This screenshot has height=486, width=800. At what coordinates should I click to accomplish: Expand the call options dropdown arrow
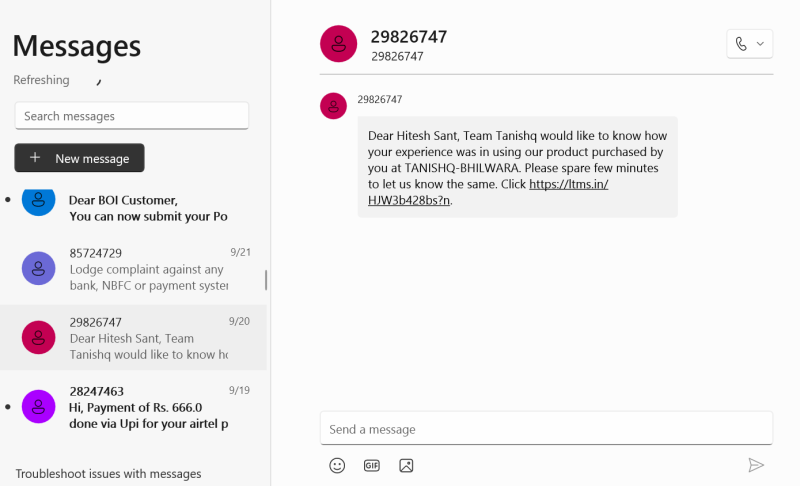point(760,44)
